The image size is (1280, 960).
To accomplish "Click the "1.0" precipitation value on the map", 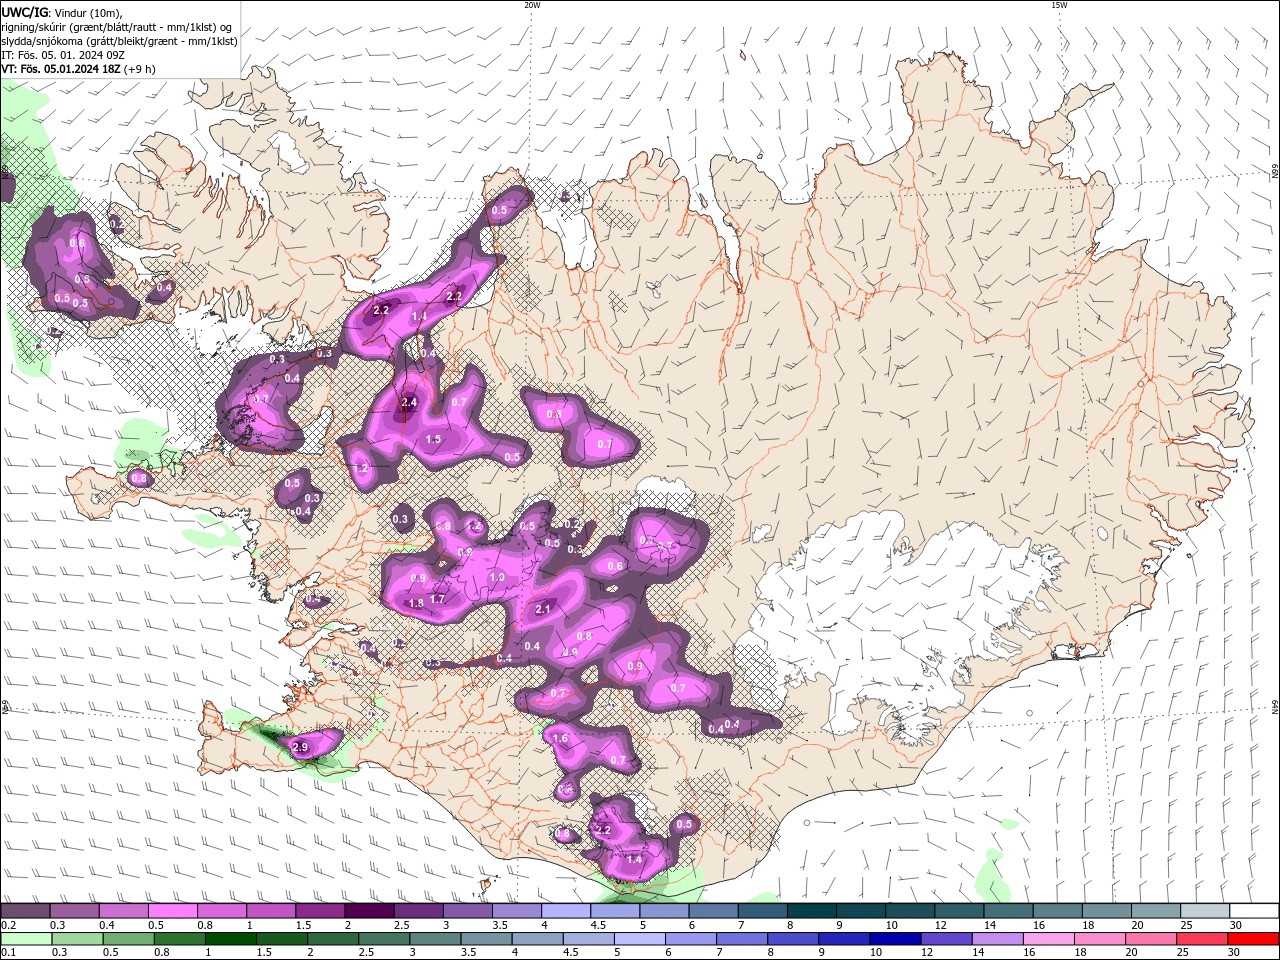I will click(497, 578).
